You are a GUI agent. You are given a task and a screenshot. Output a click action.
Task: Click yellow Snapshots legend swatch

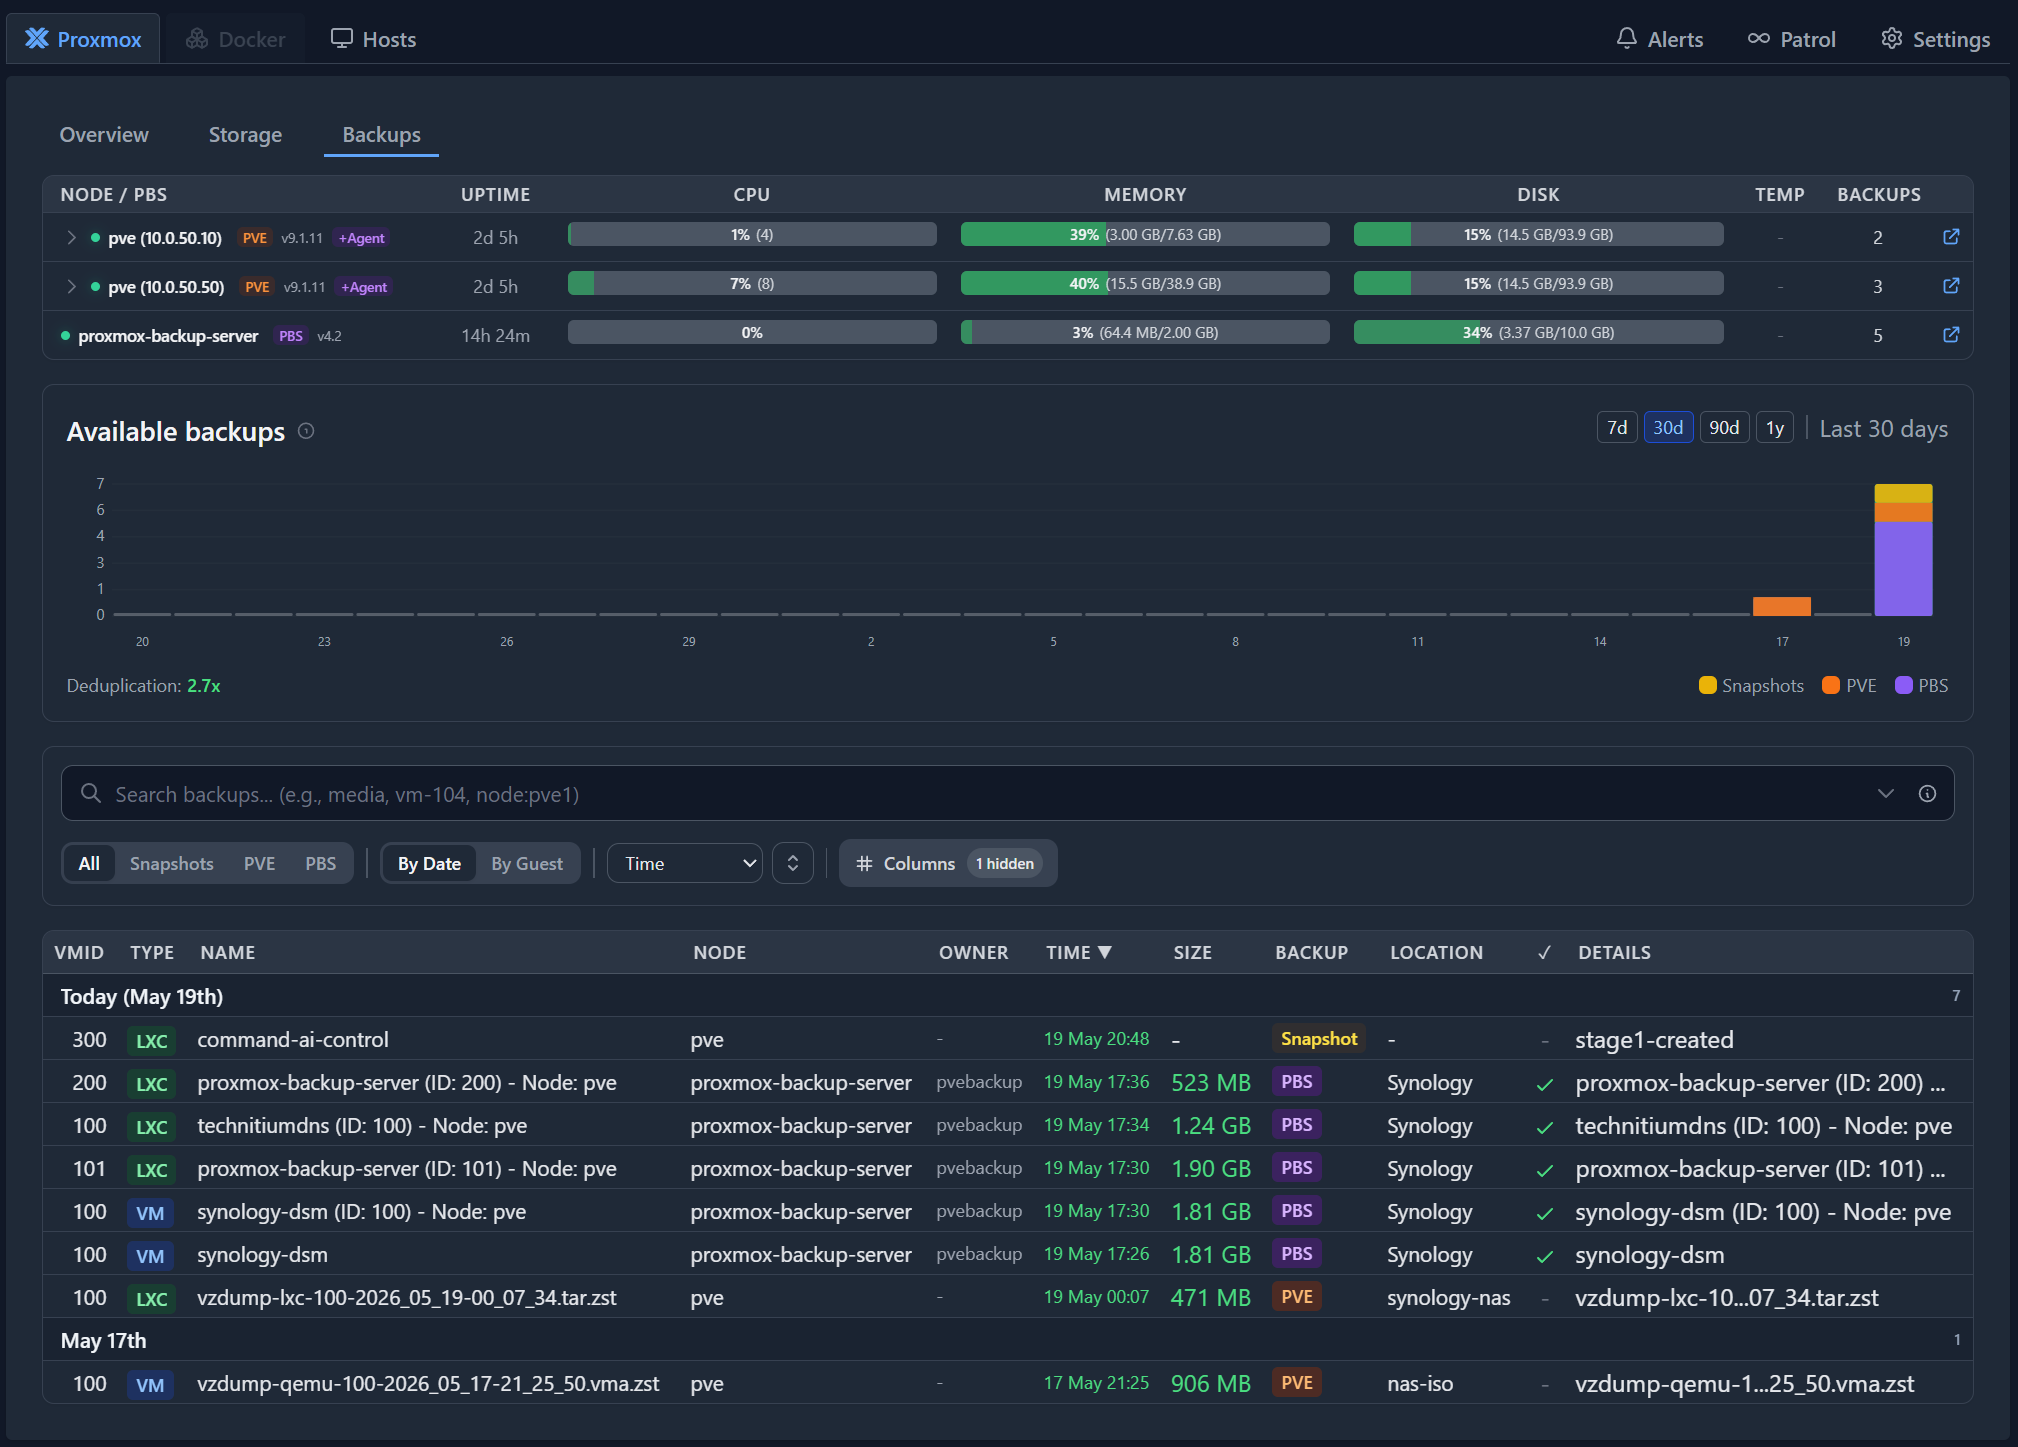1707,685
